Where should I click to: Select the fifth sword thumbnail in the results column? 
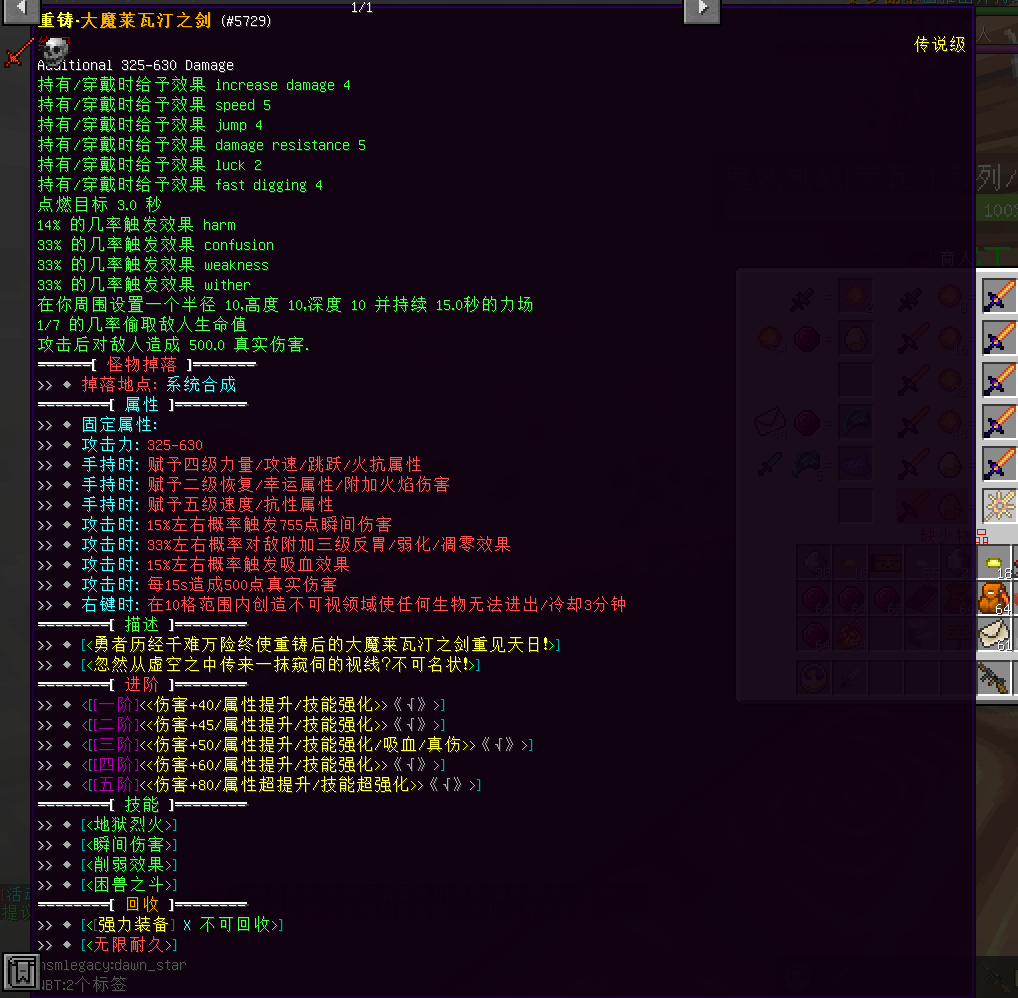999,463
